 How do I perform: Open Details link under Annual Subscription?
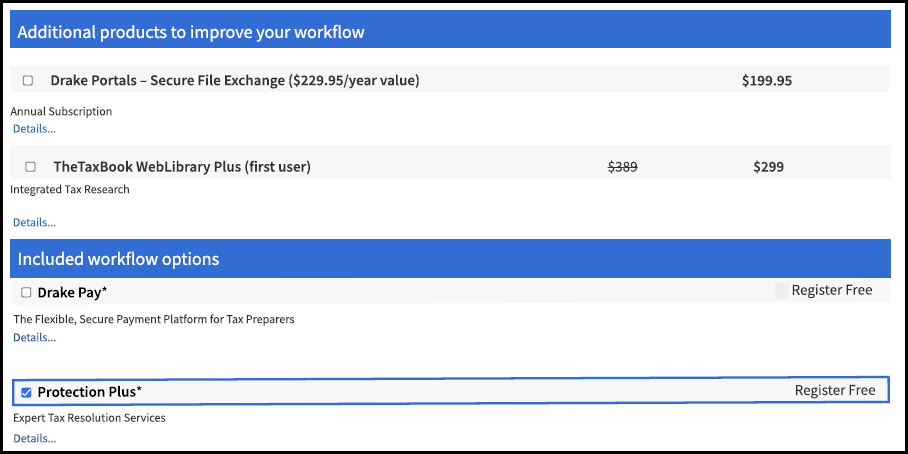pos(35,129)
